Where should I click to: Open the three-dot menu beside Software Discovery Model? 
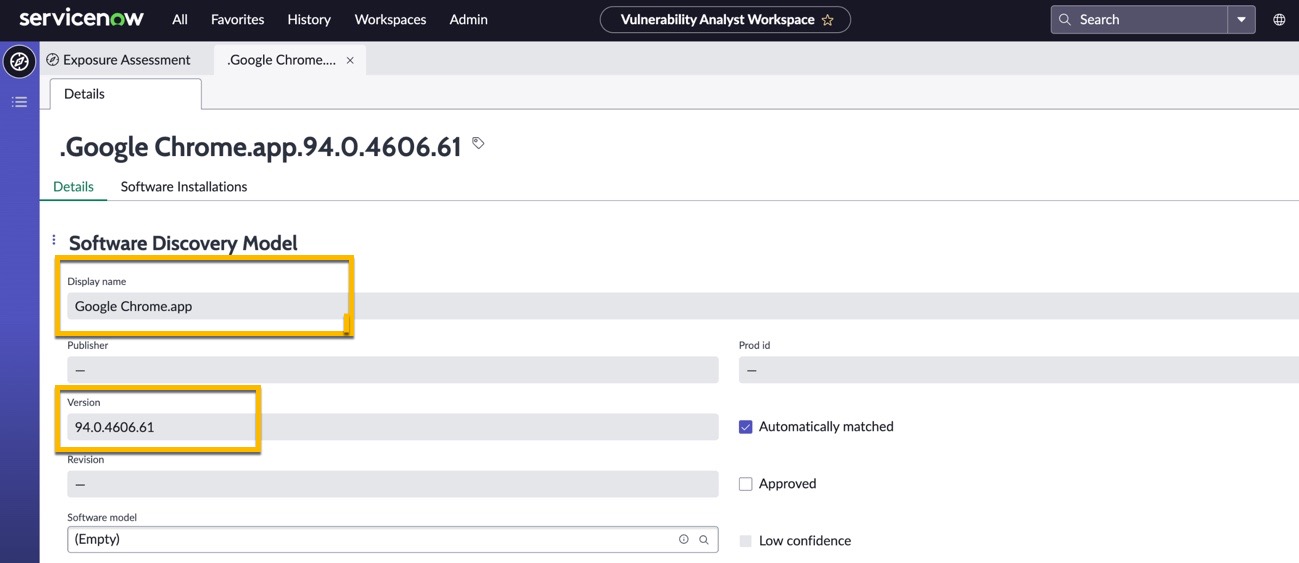tap(54, 240)
